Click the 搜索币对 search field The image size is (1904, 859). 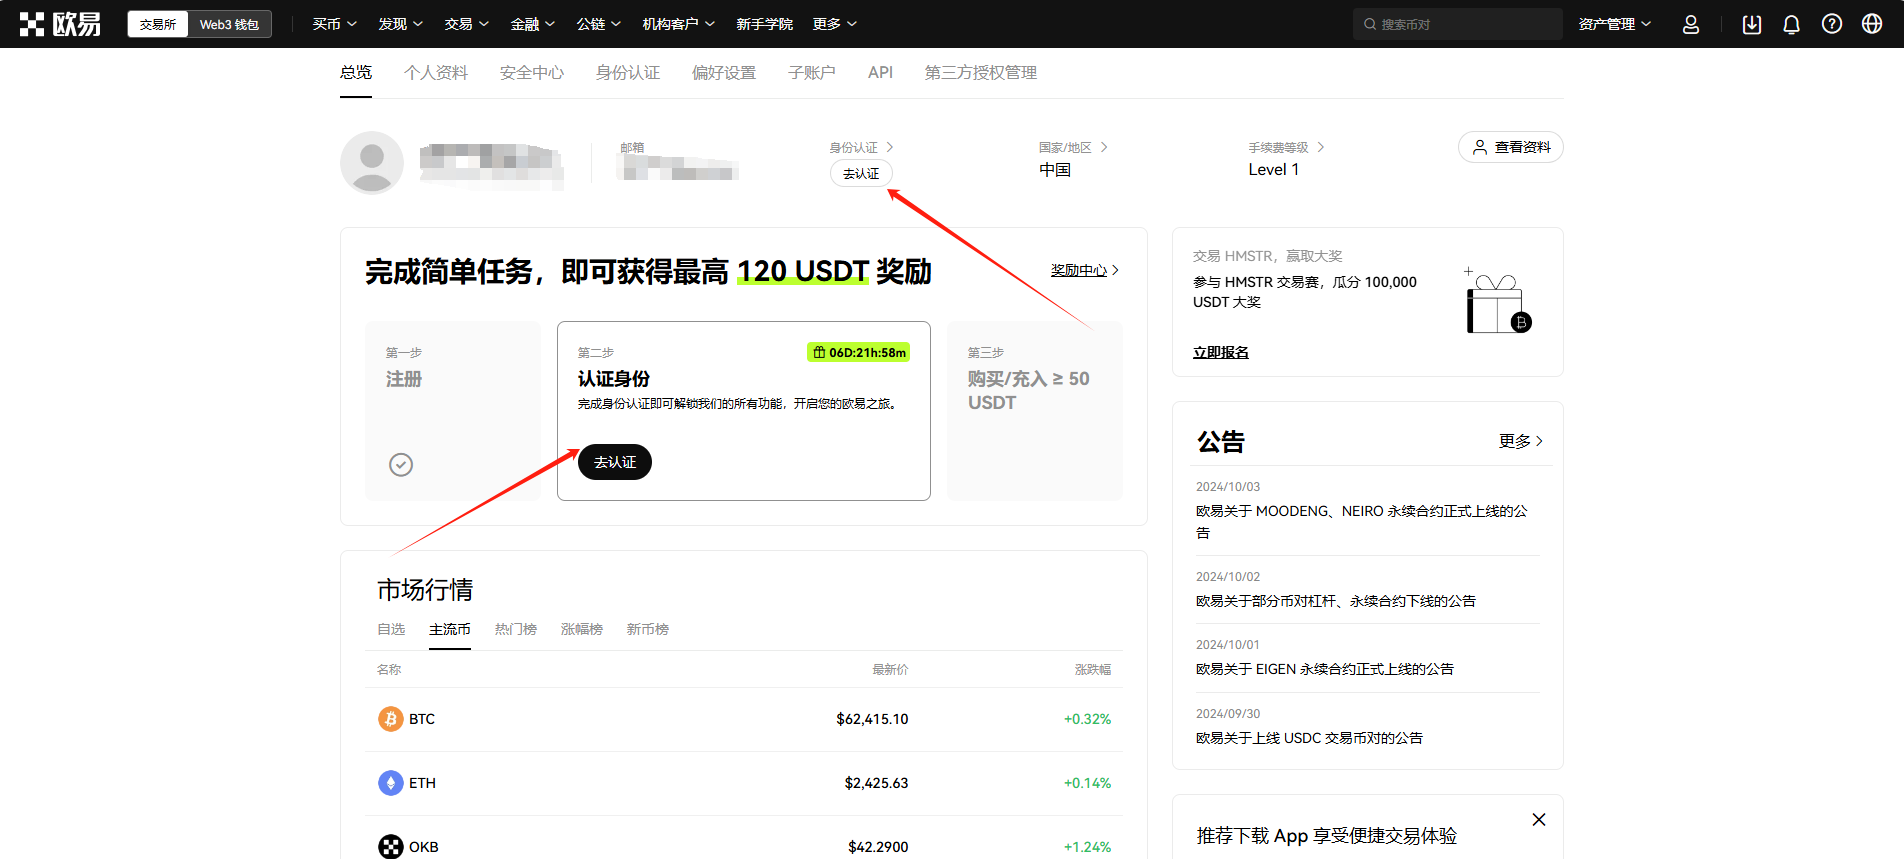pos(1458,24)
